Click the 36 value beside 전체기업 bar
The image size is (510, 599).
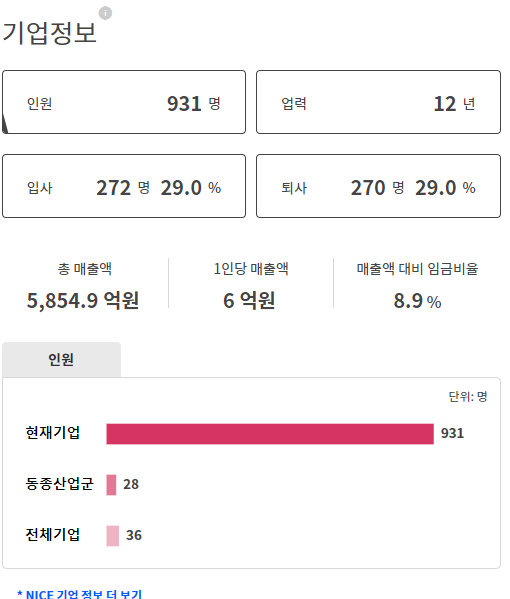pos(134,535)
